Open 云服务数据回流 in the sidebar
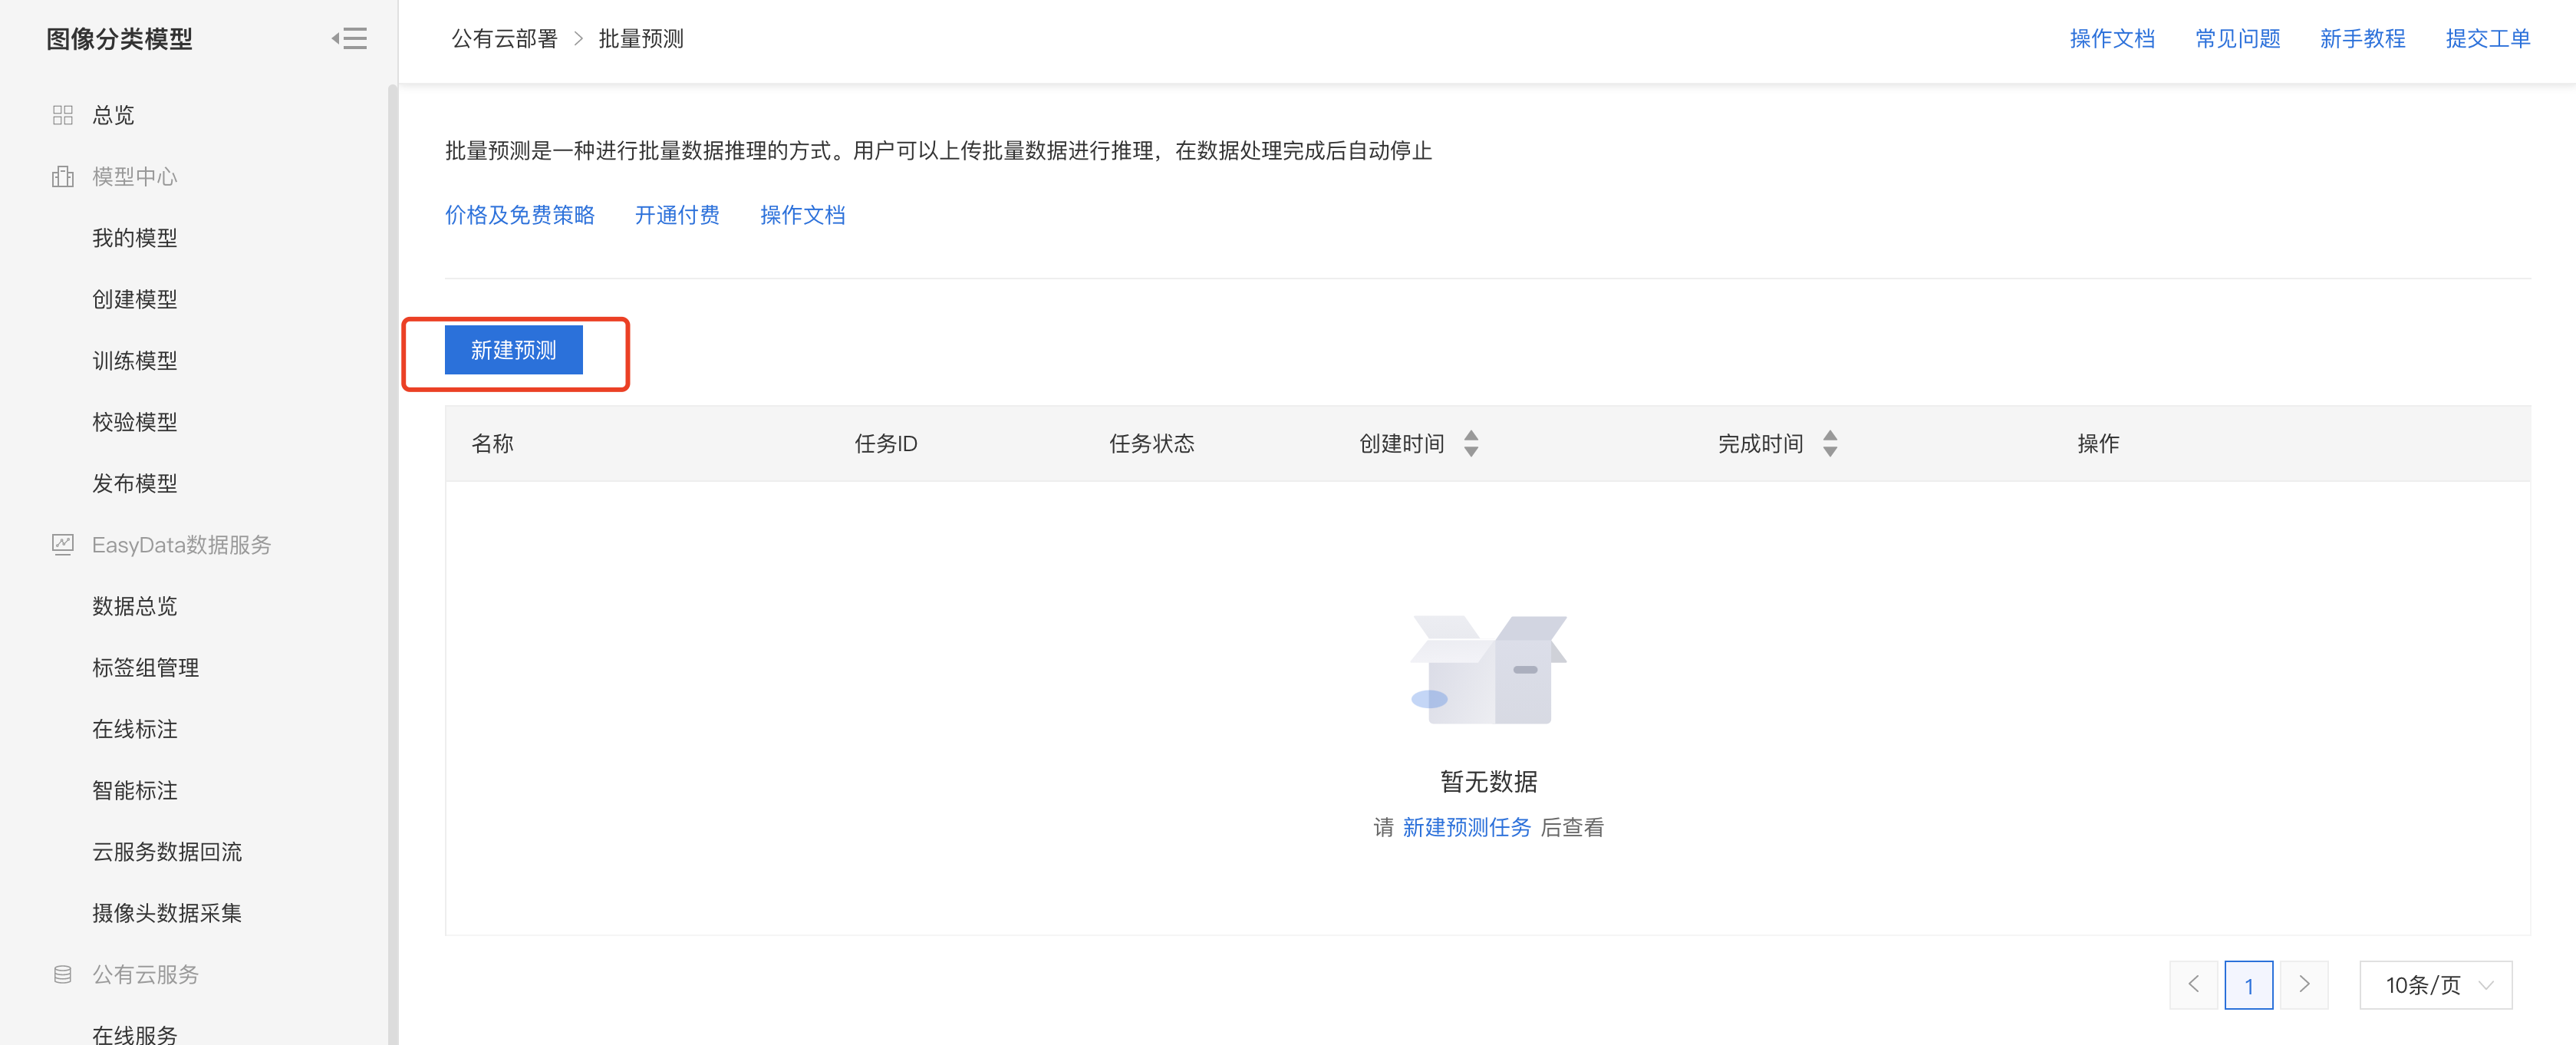Screen dimensions: 2576x1045 click(x=167, y=852)
